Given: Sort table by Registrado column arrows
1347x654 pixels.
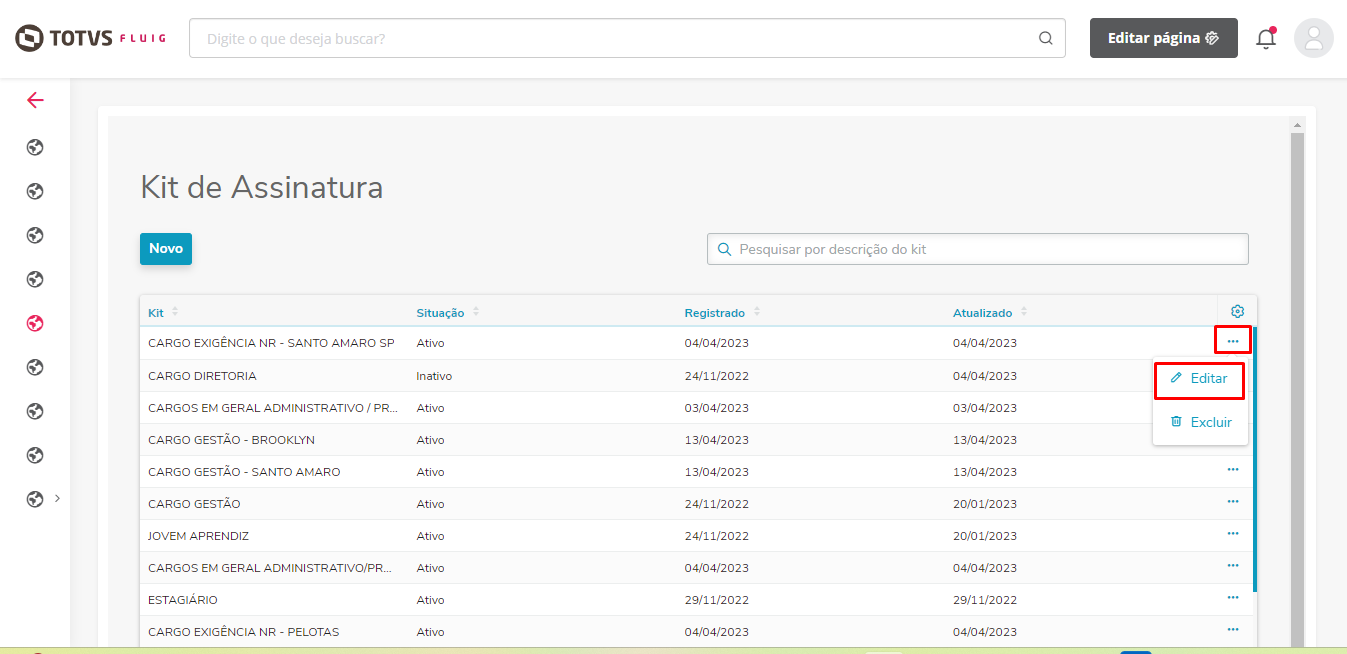Looking at the screenshot, I should [x=757, y=312].
